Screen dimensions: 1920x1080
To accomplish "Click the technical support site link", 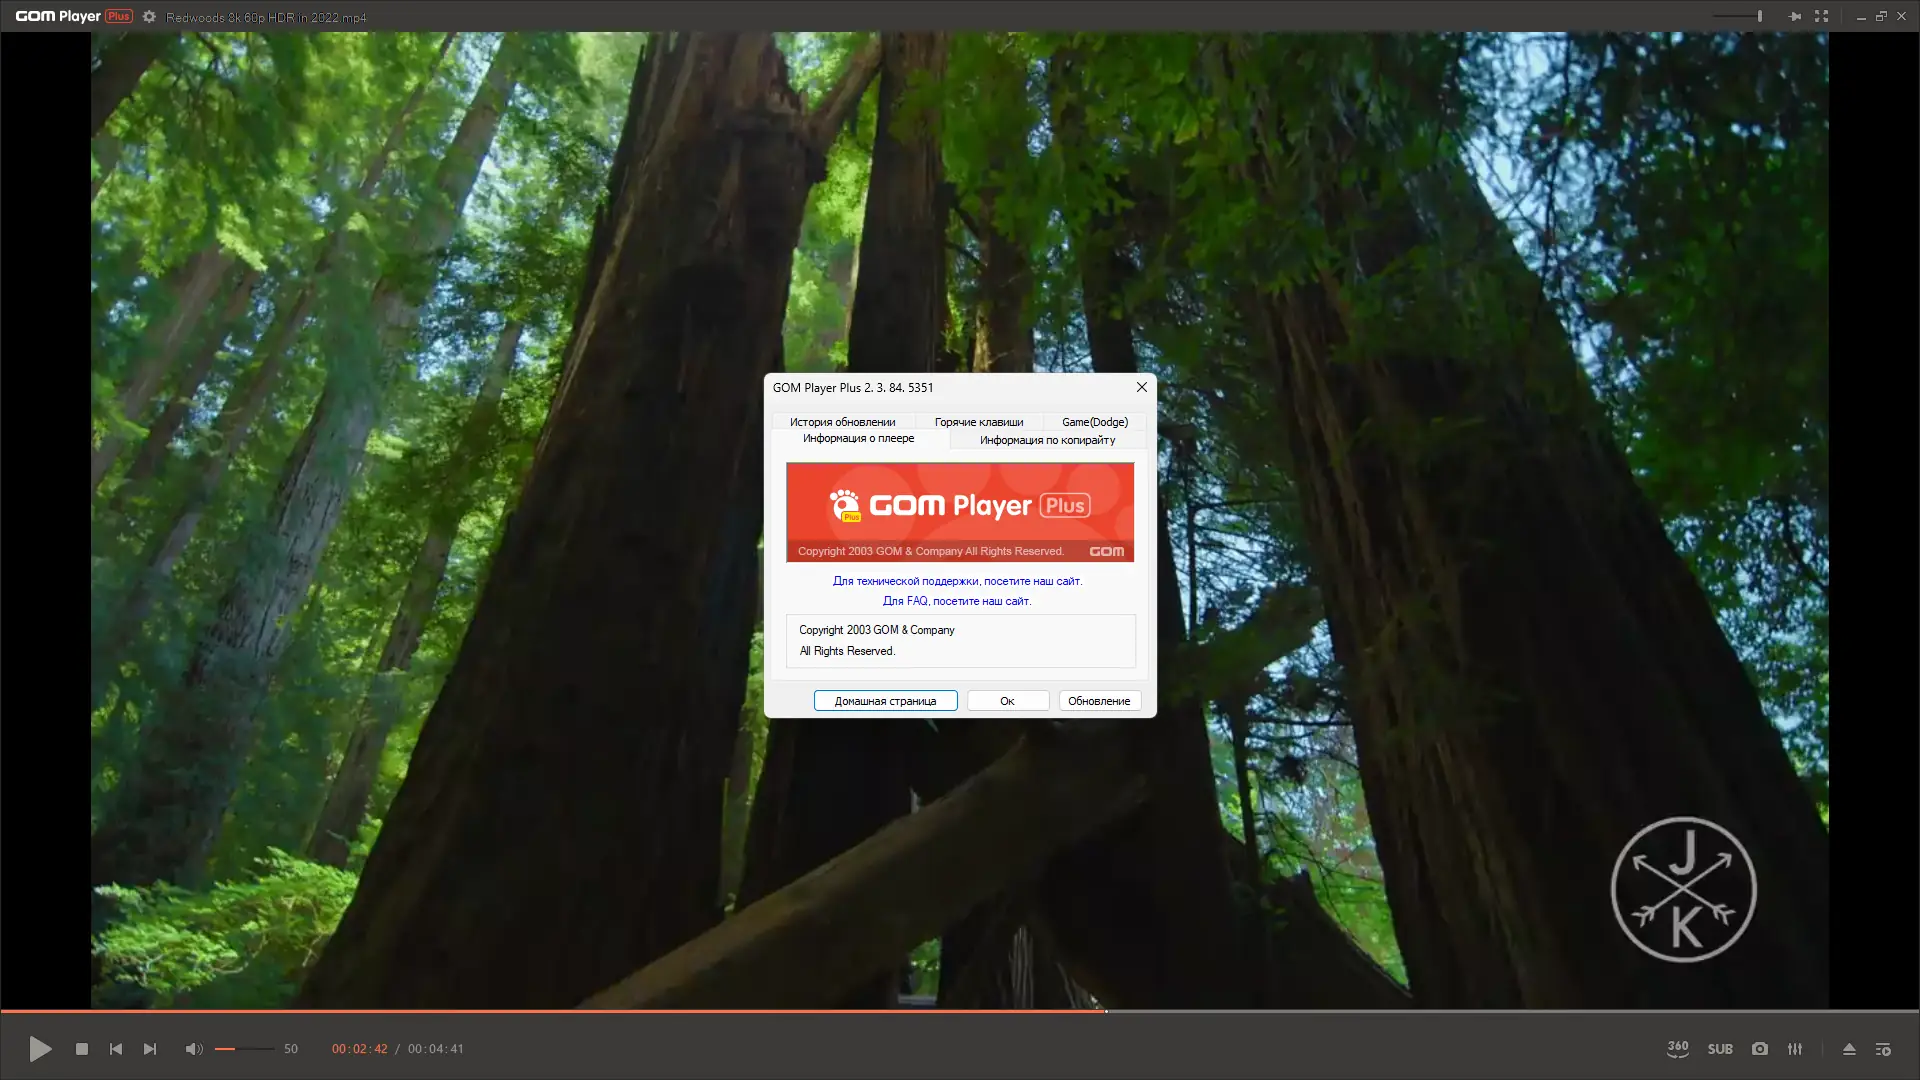I will 957,581.
